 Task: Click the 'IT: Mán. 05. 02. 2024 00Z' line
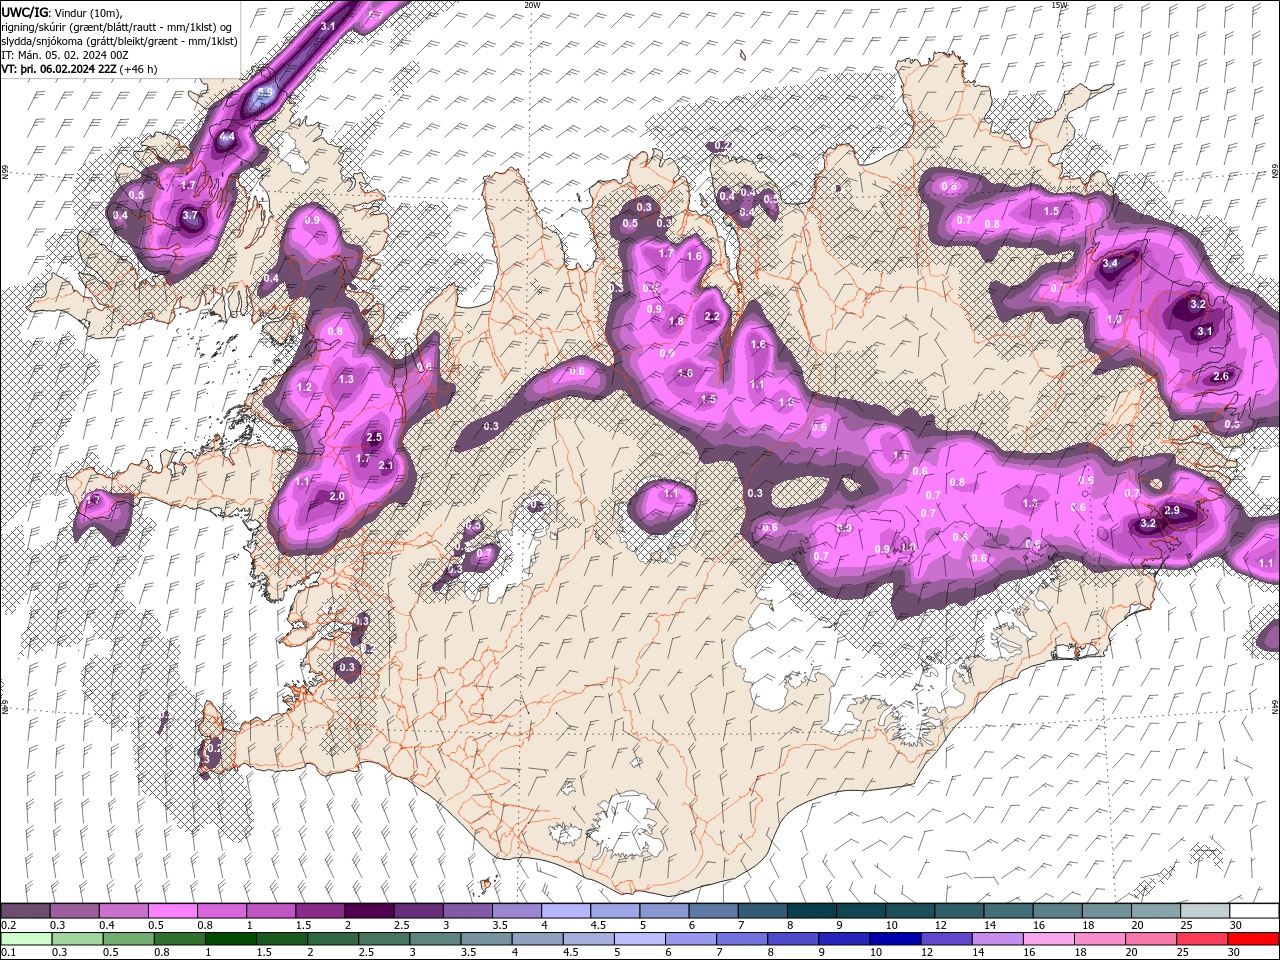coord(66,55)
